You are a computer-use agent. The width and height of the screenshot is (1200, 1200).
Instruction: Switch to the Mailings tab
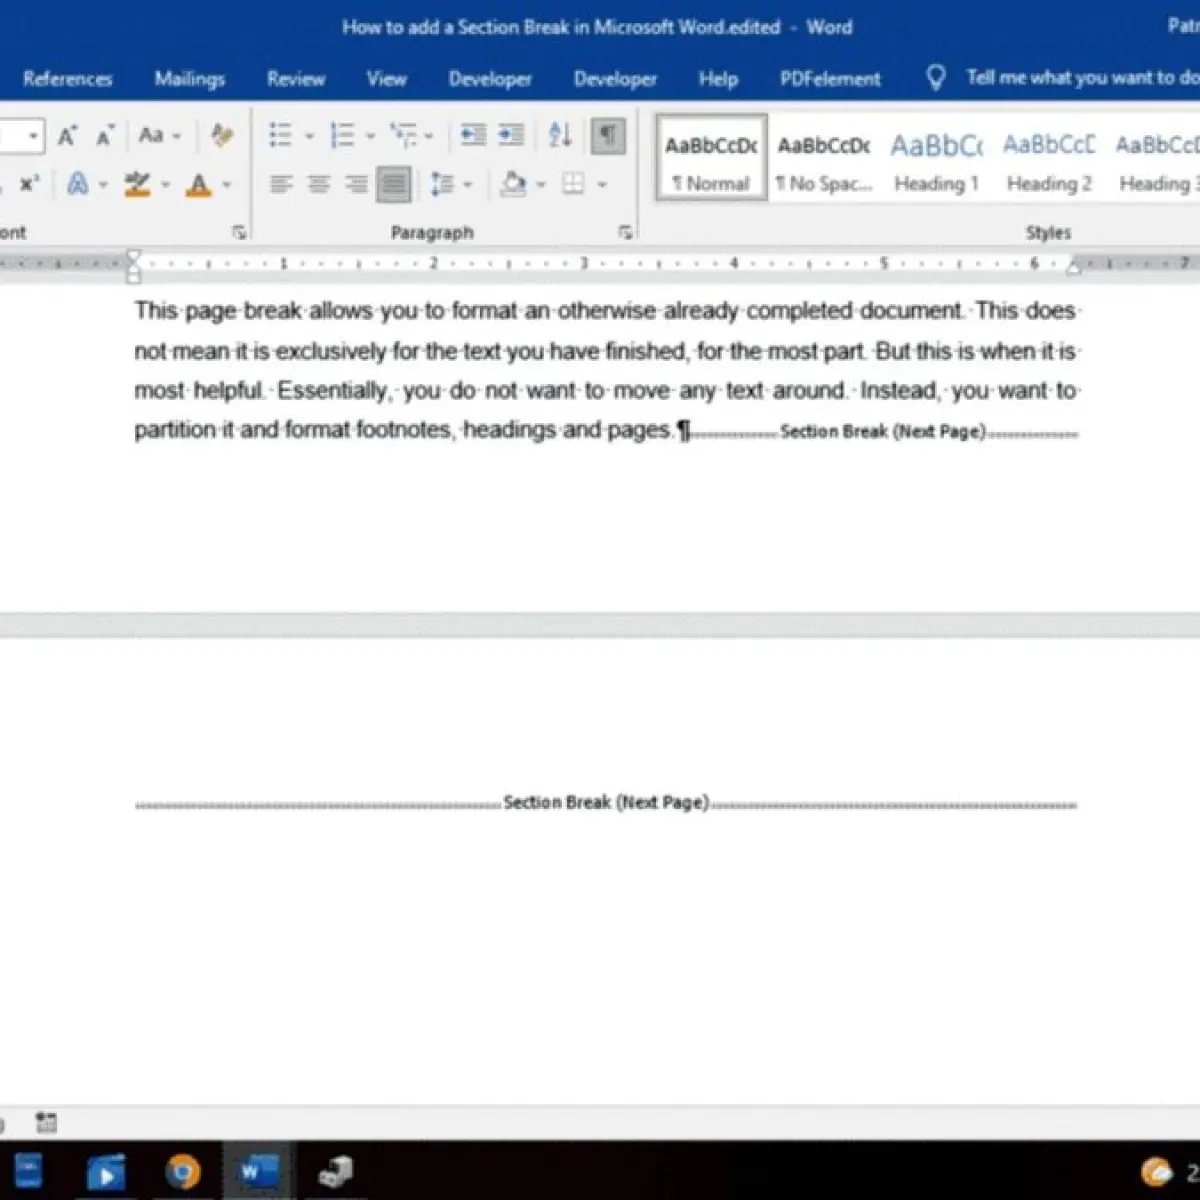190,79
